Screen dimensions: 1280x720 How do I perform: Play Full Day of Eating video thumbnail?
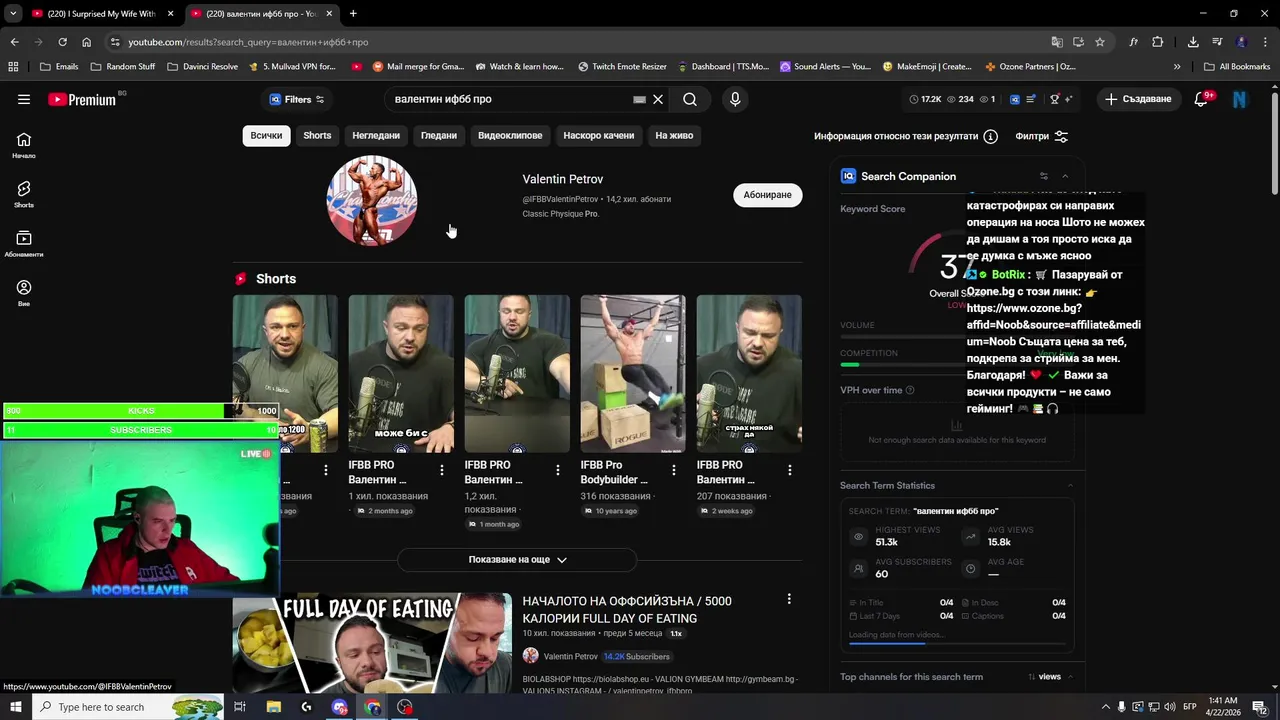pyautogui.click(x=372, y=643)
